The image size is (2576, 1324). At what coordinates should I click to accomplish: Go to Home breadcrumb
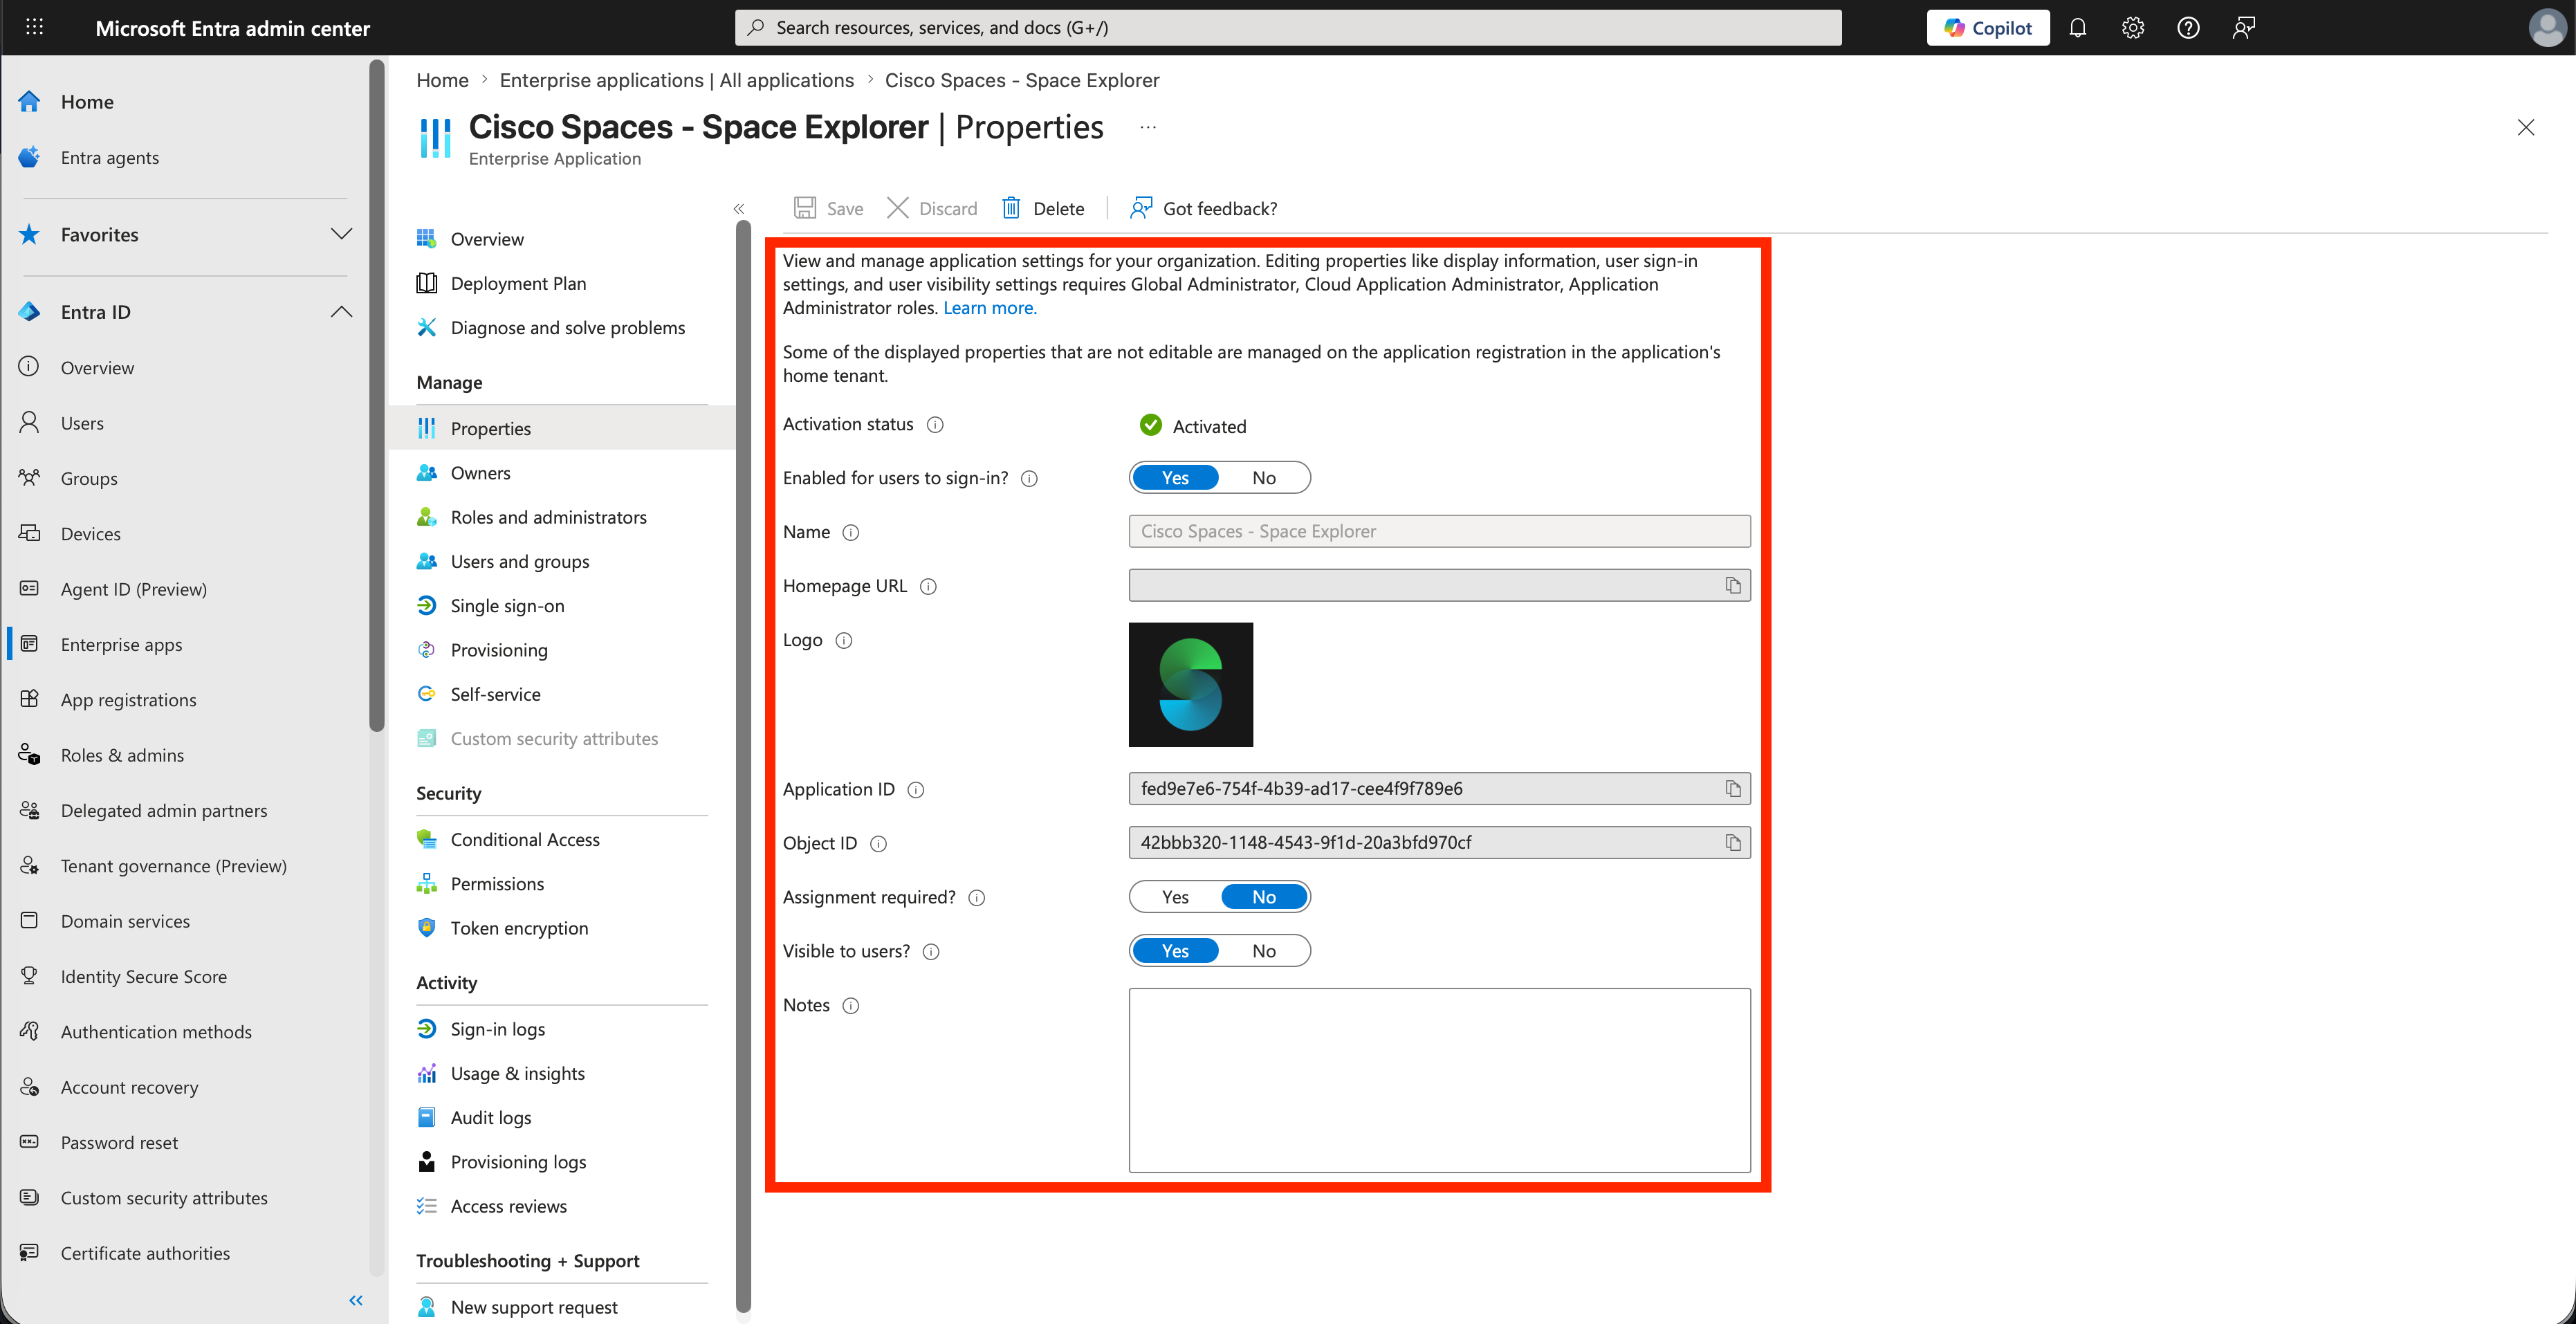442,80
